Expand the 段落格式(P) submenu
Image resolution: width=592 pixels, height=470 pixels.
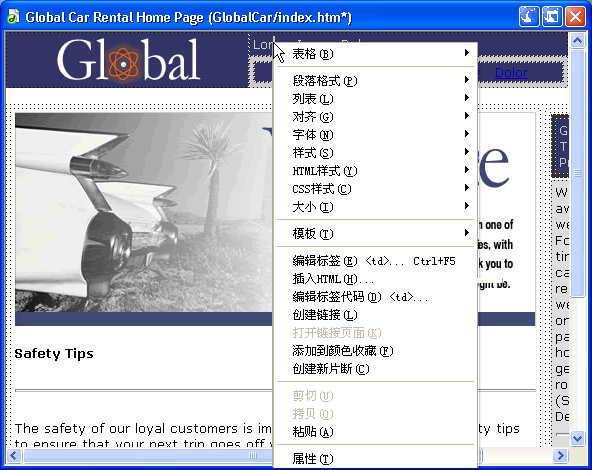pyautogui.click(x=375, y=81)
